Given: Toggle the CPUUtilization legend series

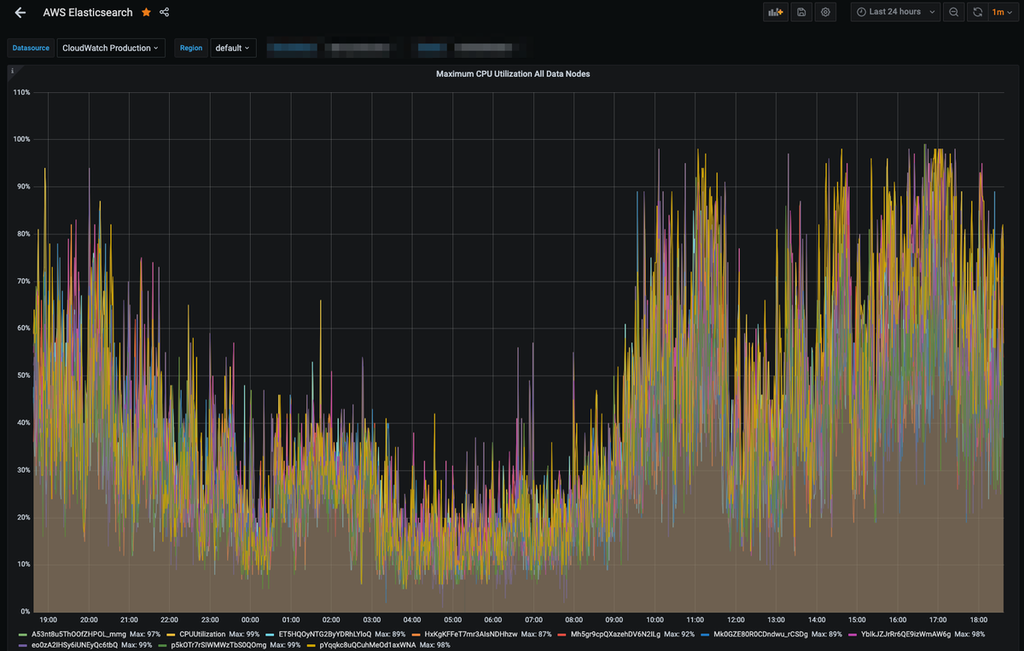Looking at the screenshot, I should click(202, 634).
